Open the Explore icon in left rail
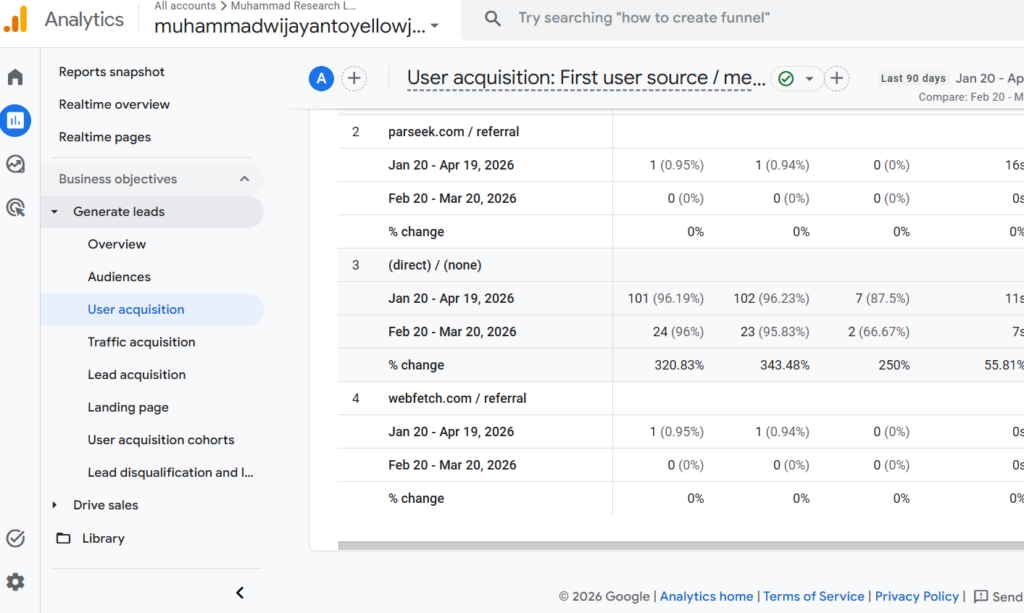Image resolution: width=1024 pixels, height=613 pixels. (16, 164)
